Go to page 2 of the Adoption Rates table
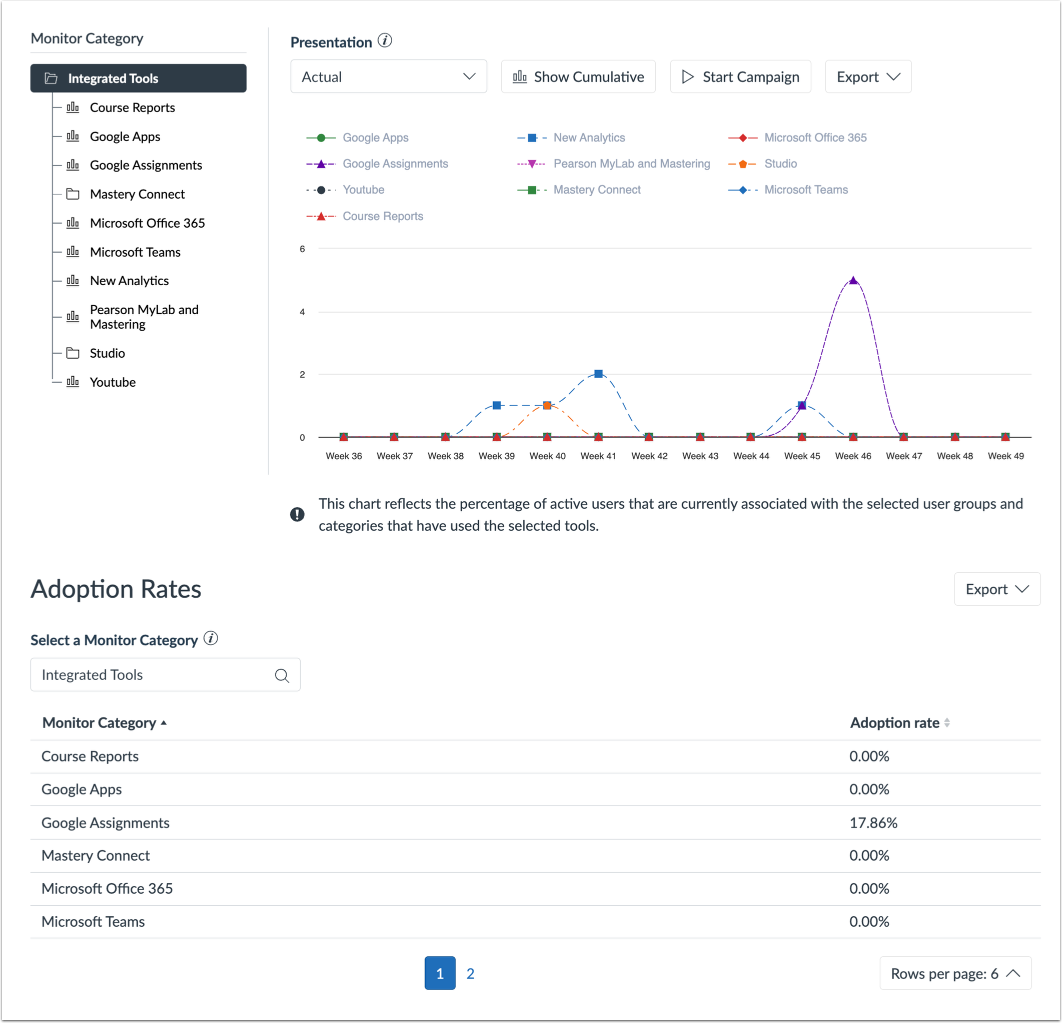 [x=470, y=972]
